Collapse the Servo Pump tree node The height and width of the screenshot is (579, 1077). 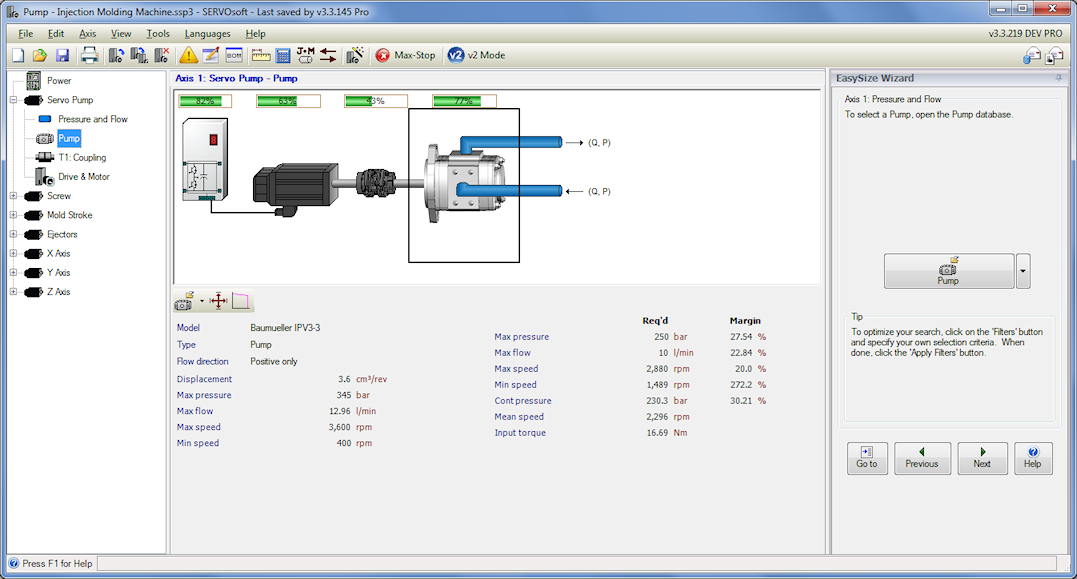[x=14, y=100]
